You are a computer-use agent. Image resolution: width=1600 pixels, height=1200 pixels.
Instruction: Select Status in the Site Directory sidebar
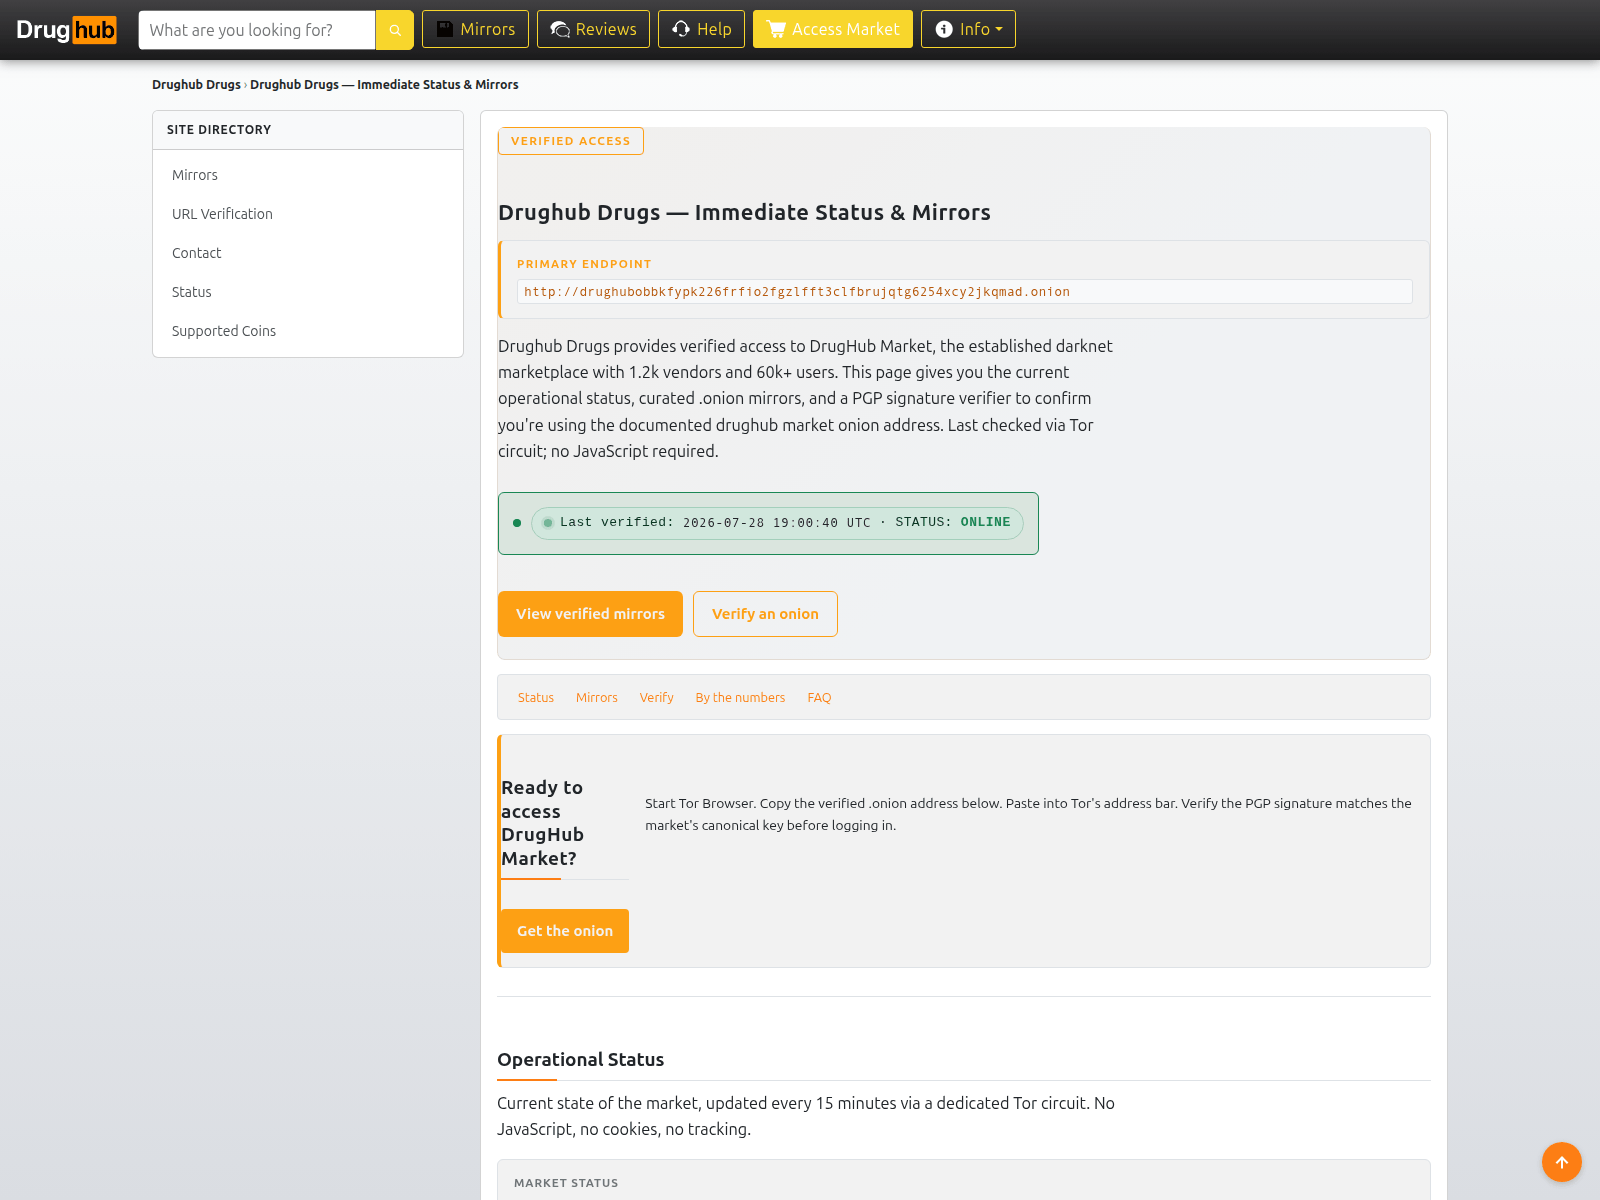[192, 292]
